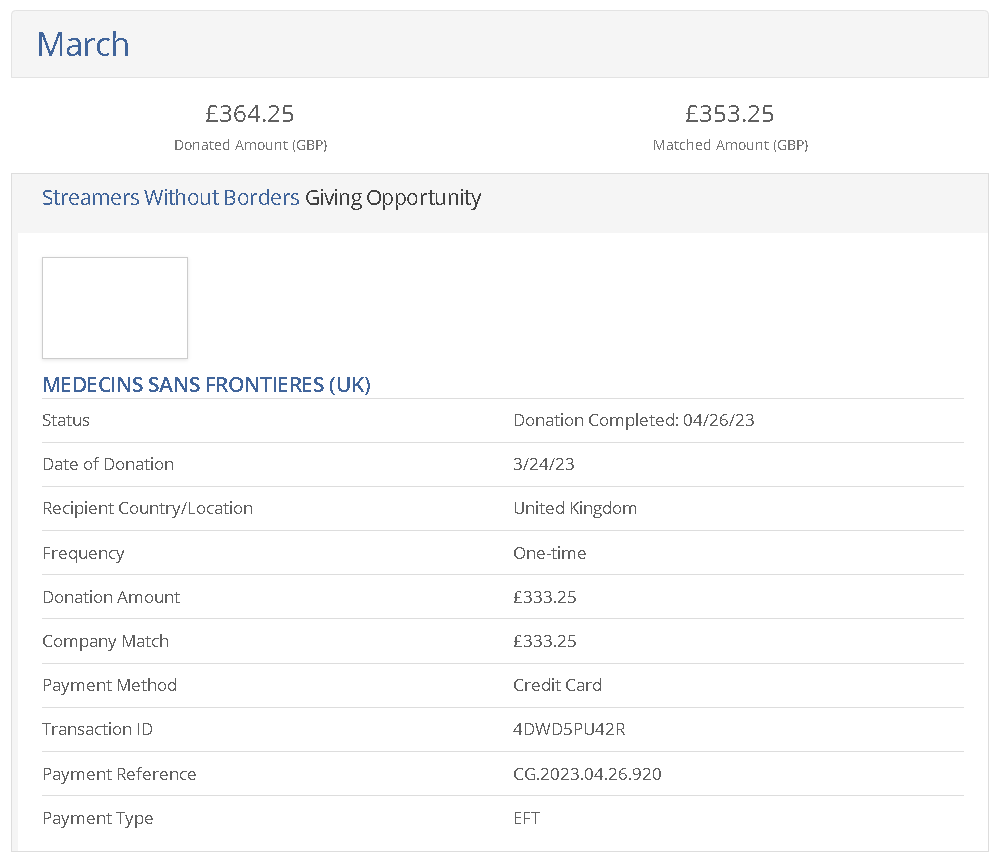Click the United Kingdom recipient location value

pyautogui.click(x=575, y=508)
